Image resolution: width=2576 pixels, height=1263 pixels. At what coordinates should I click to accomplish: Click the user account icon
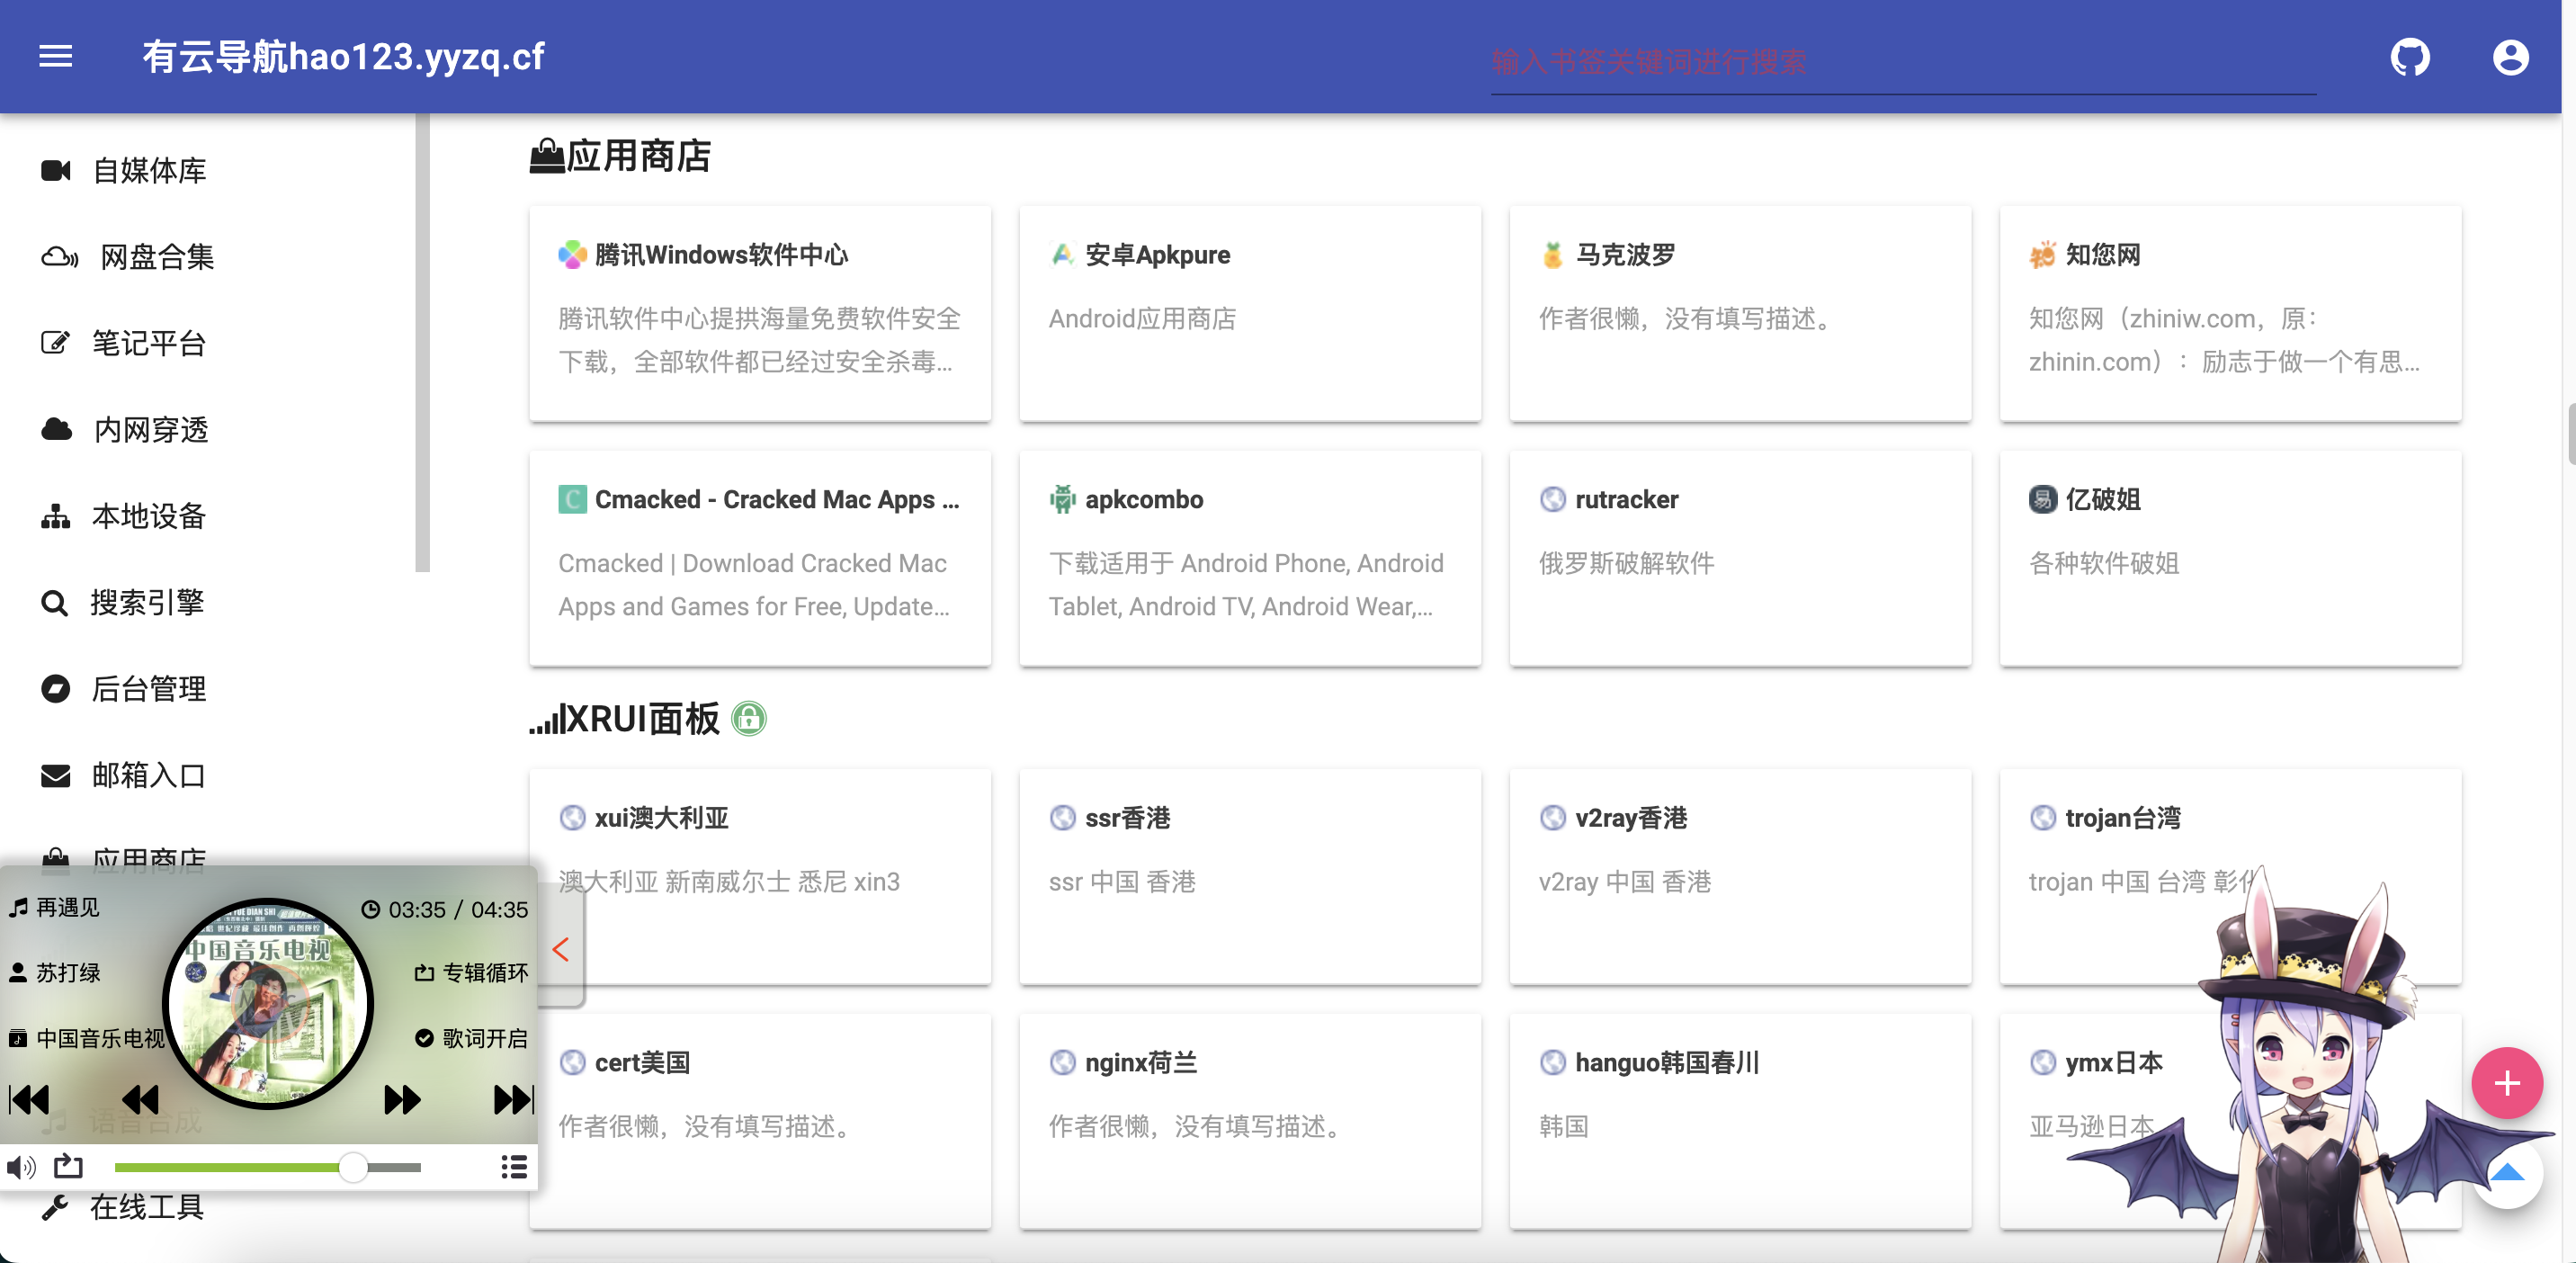pyautogui.click(x=2510, y=57)
